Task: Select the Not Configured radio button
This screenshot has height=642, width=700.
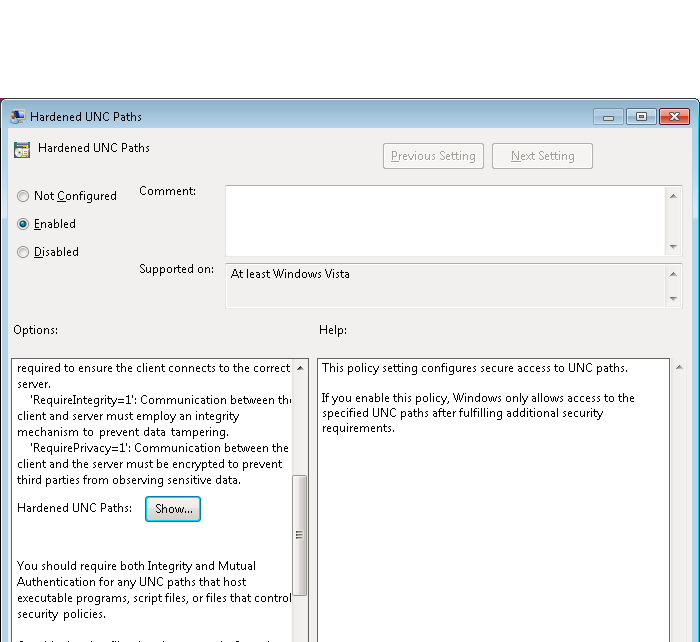Action: (23, 196)
